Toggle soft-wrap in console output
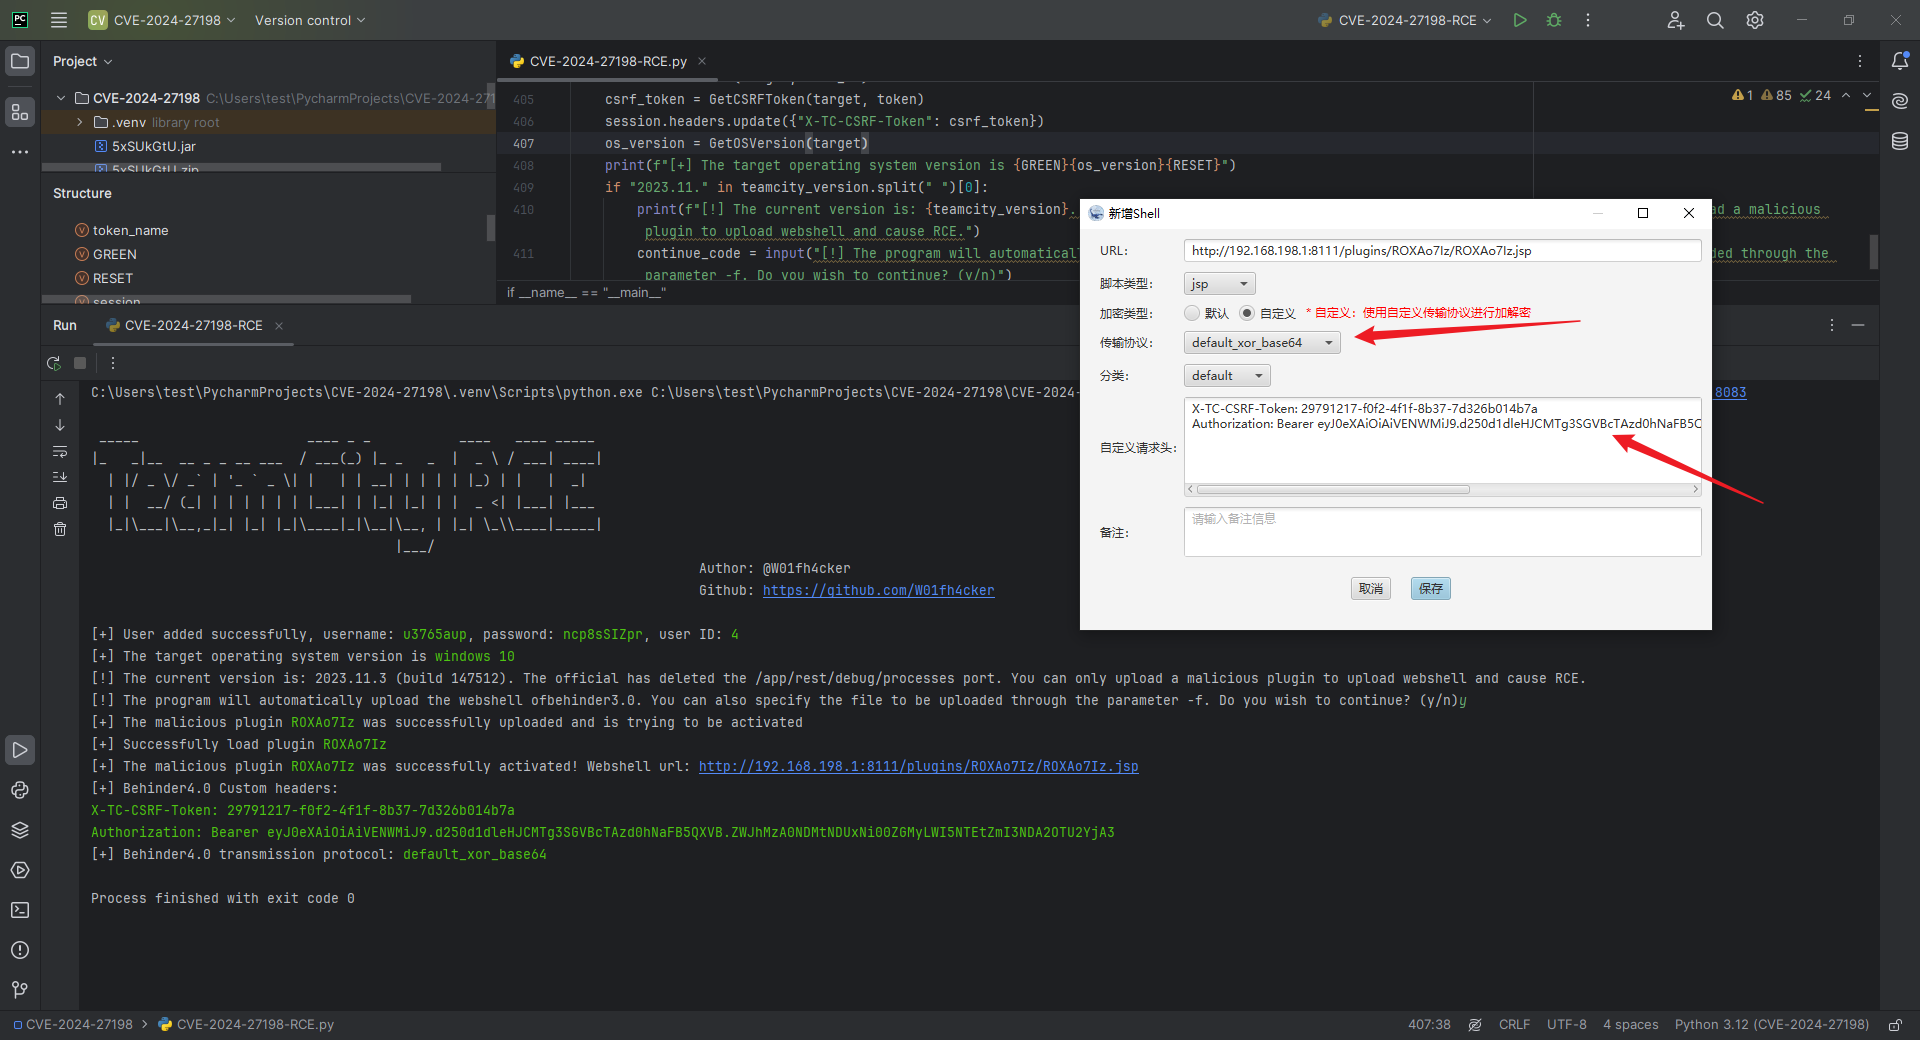The height and width of the screenshot is (1040, 1920). pyautogui.click(x=60, y=451)
